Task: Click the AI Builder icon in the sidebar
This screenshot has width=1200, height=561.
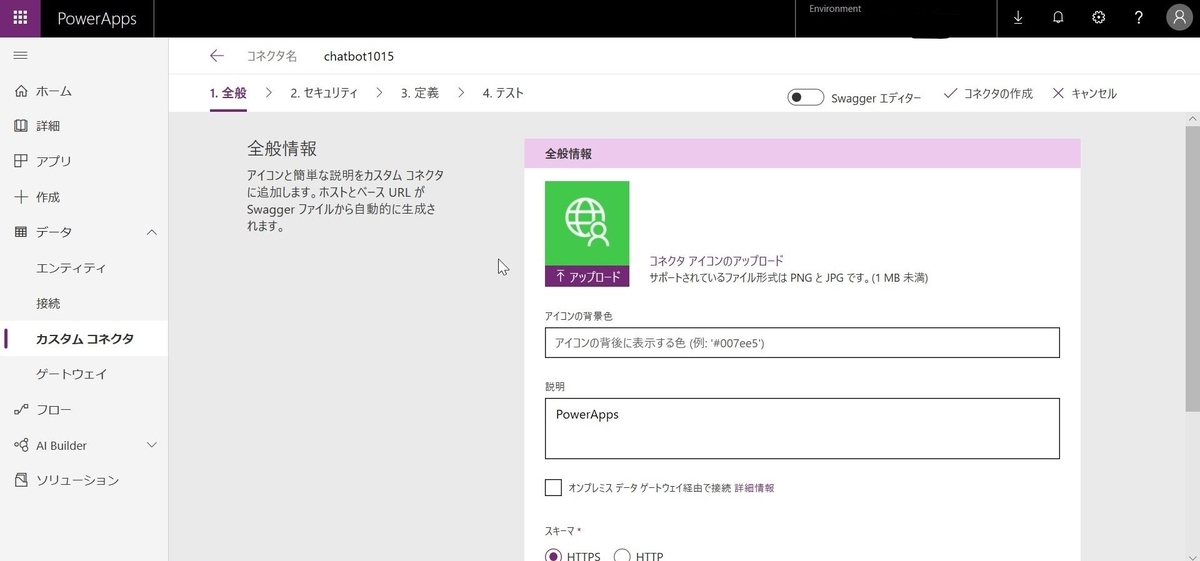Action: tap(21, 445)
